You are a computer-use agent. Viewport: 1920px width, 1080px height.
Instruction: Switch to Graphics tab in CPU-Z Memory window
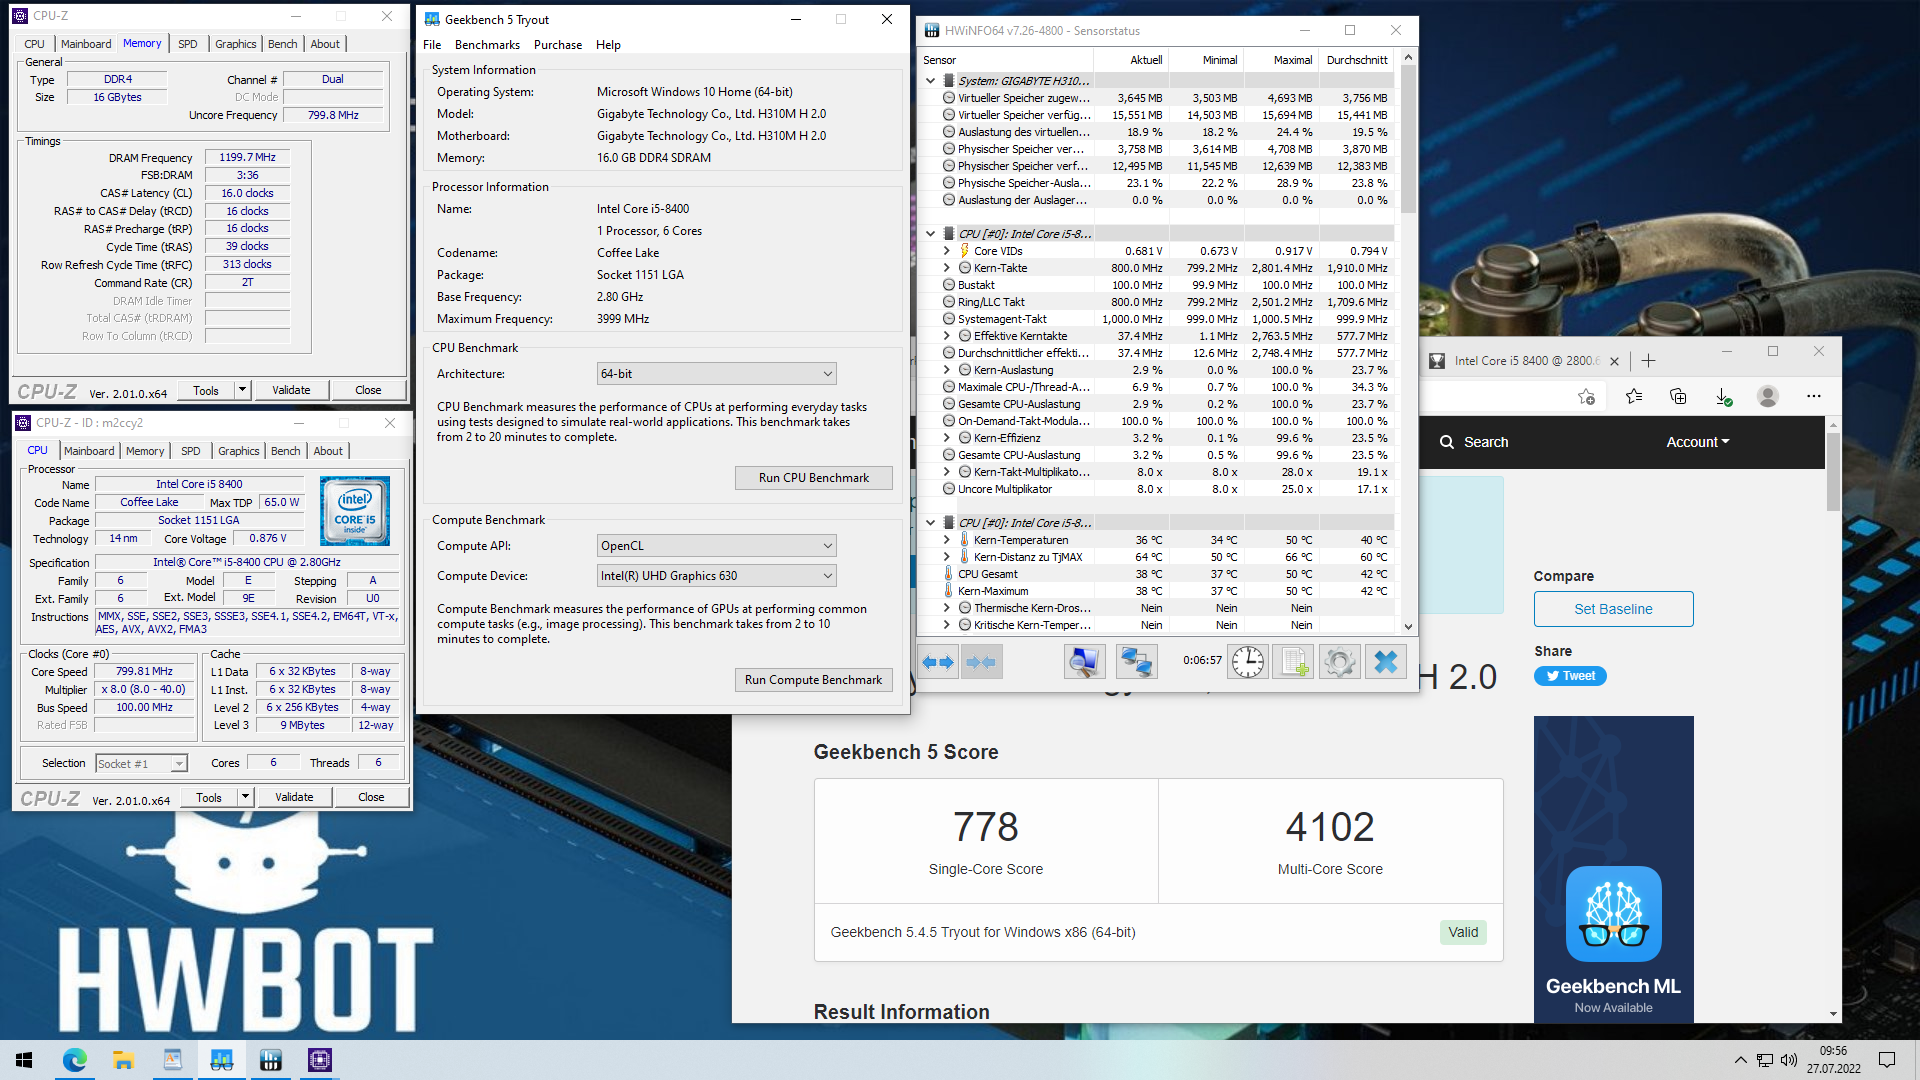click(x=236, y=44)
